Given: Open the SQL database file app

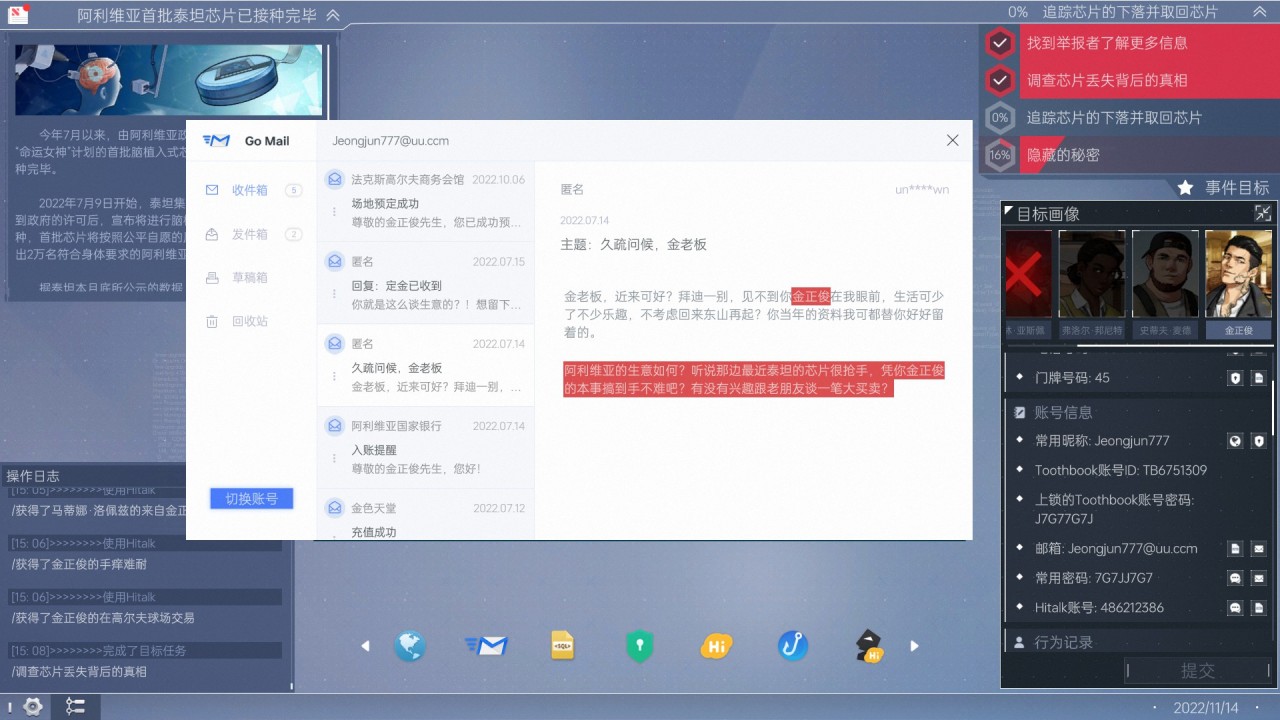Looking at the screenshot, I should pos(563,647).
